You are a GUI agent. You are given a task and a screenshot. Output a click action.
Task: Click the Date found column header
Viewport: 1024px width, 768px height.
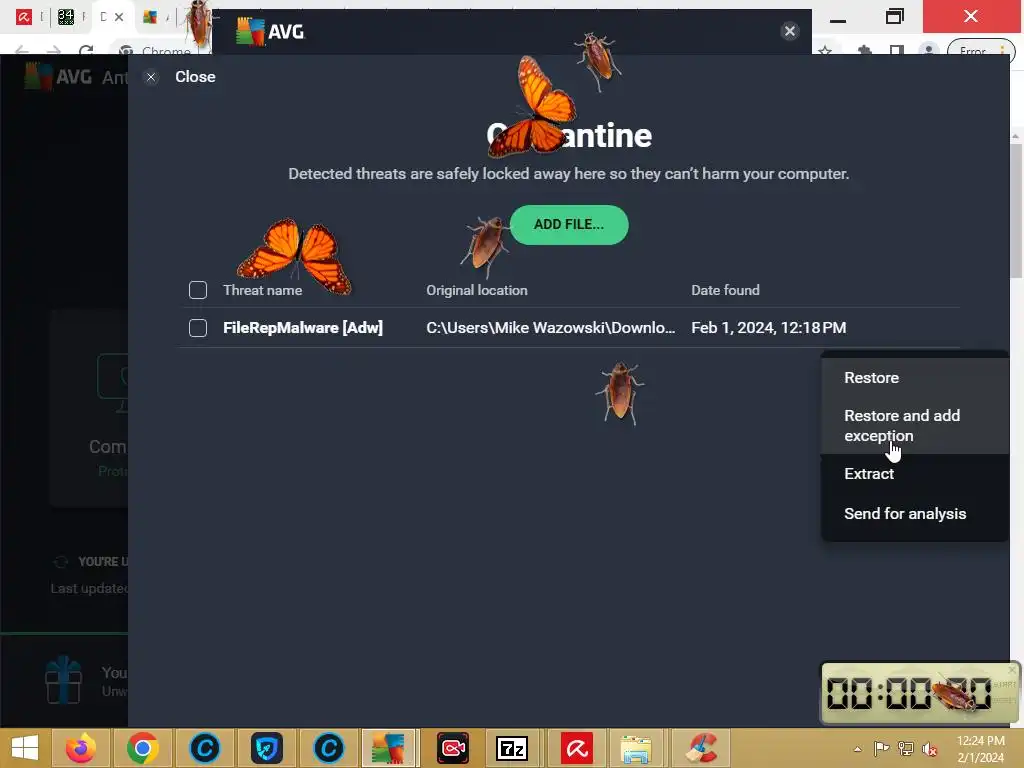pyautogui.click(x=725, y=290)
